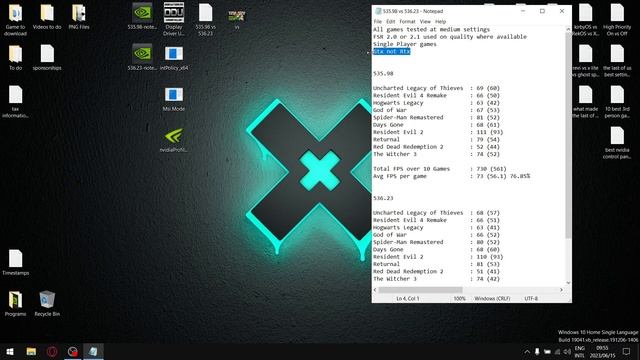Click the Notepad title bar icon

coord(378,11)
